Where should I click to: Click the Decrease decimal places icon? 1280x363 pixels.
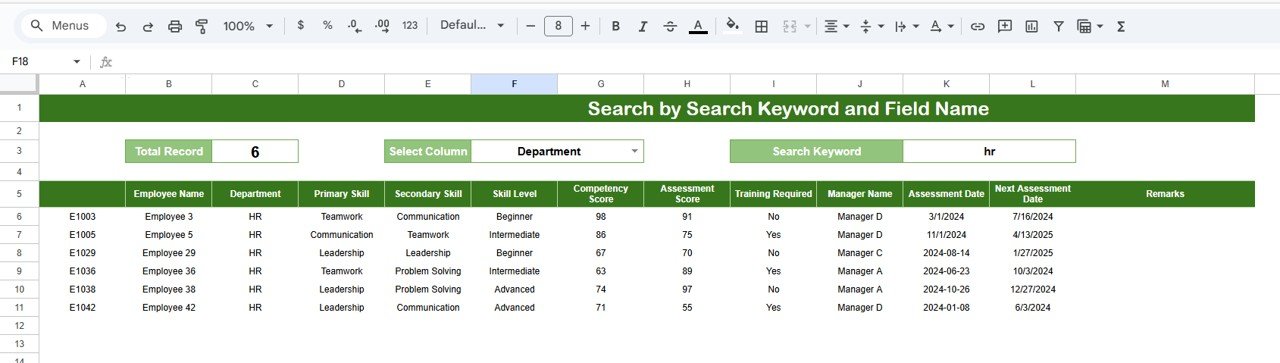coord(354,26)
